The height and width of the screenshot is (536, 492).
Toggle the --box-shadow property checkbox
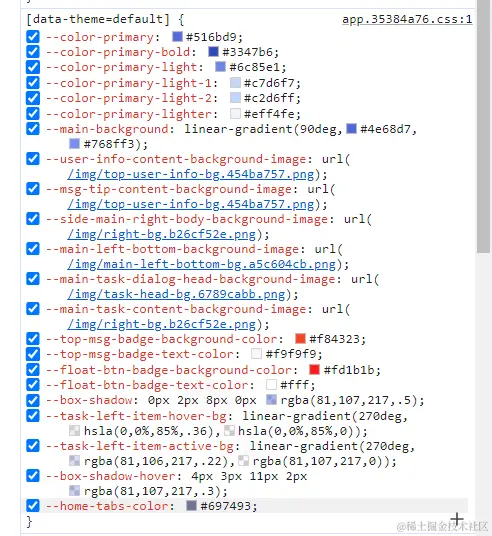33,400
